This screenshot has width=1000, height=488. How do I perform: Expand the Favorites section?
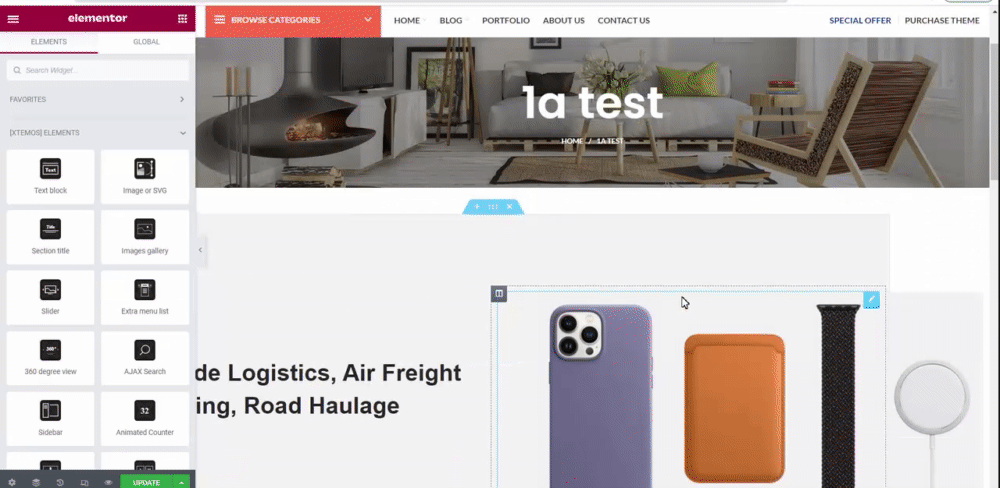pos(98,100)
